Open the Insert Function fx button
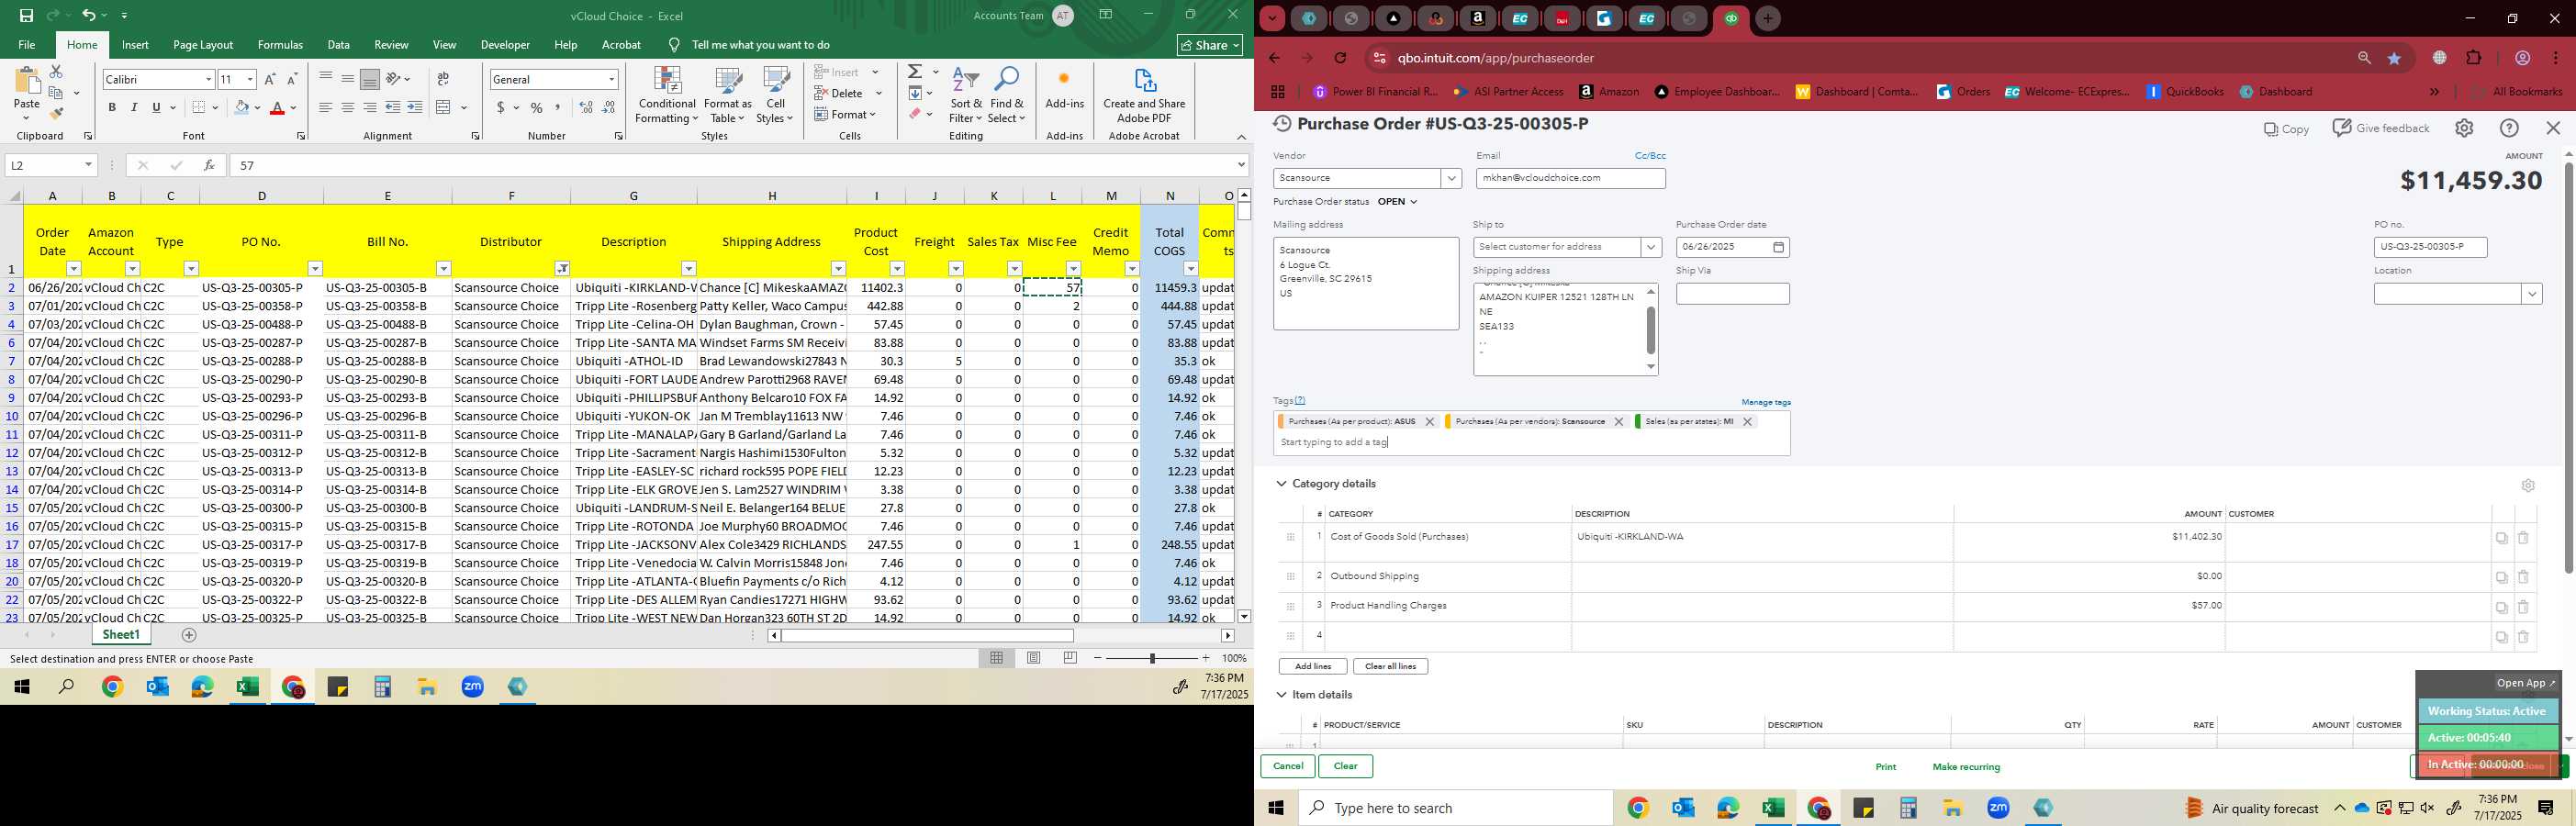The height and width of the screenshot is (826, 2576). (209, 165)
